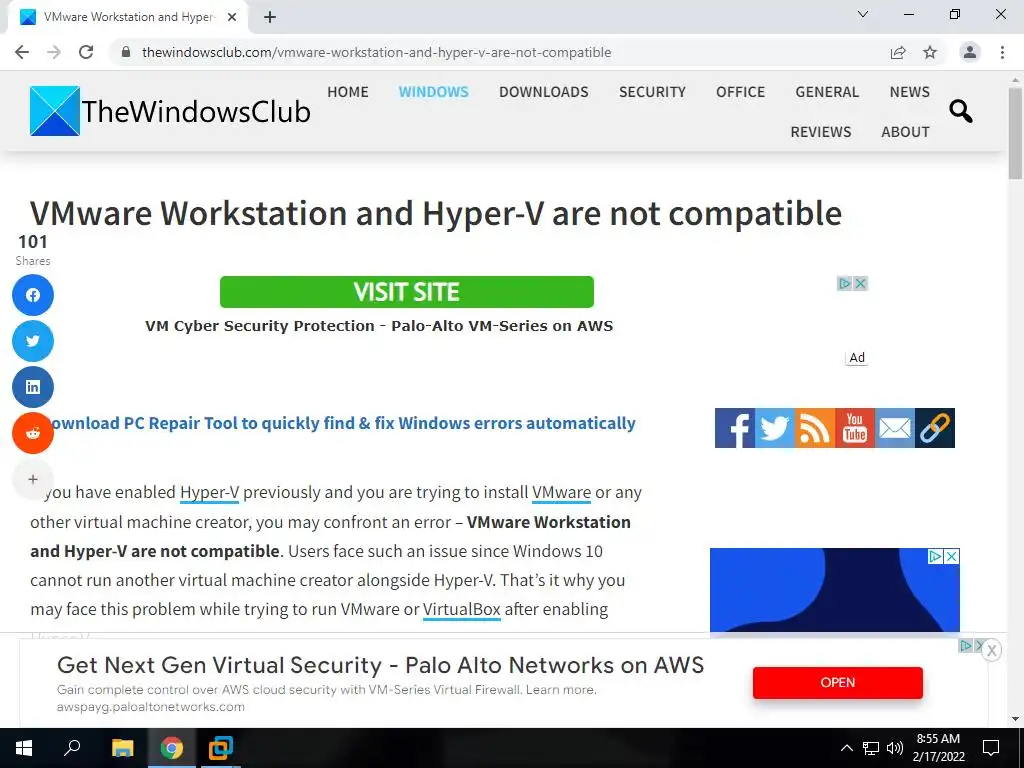Open the GENERAL menu item
1024x768 pixels.
point(827,92)
